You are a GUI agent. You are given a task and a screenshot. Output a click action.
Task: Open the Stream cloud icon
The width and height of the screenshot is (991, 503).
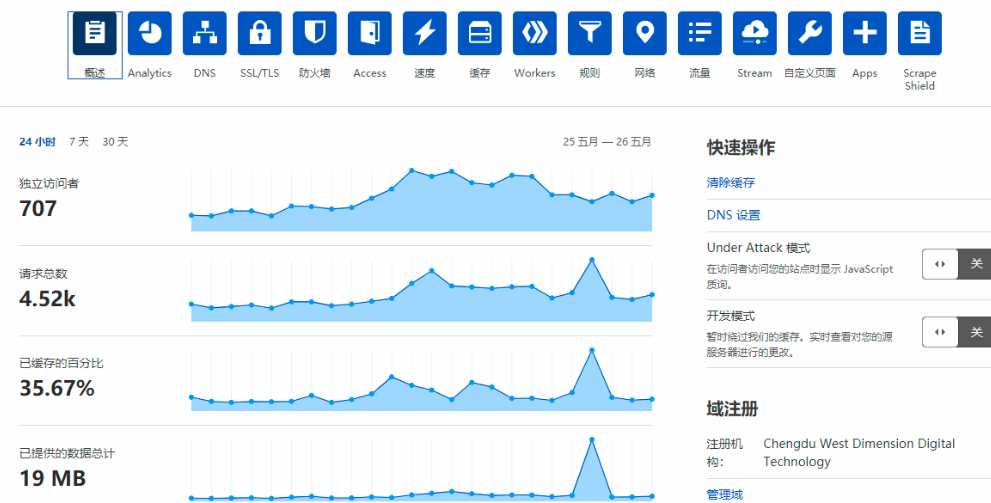pos(755,34)
